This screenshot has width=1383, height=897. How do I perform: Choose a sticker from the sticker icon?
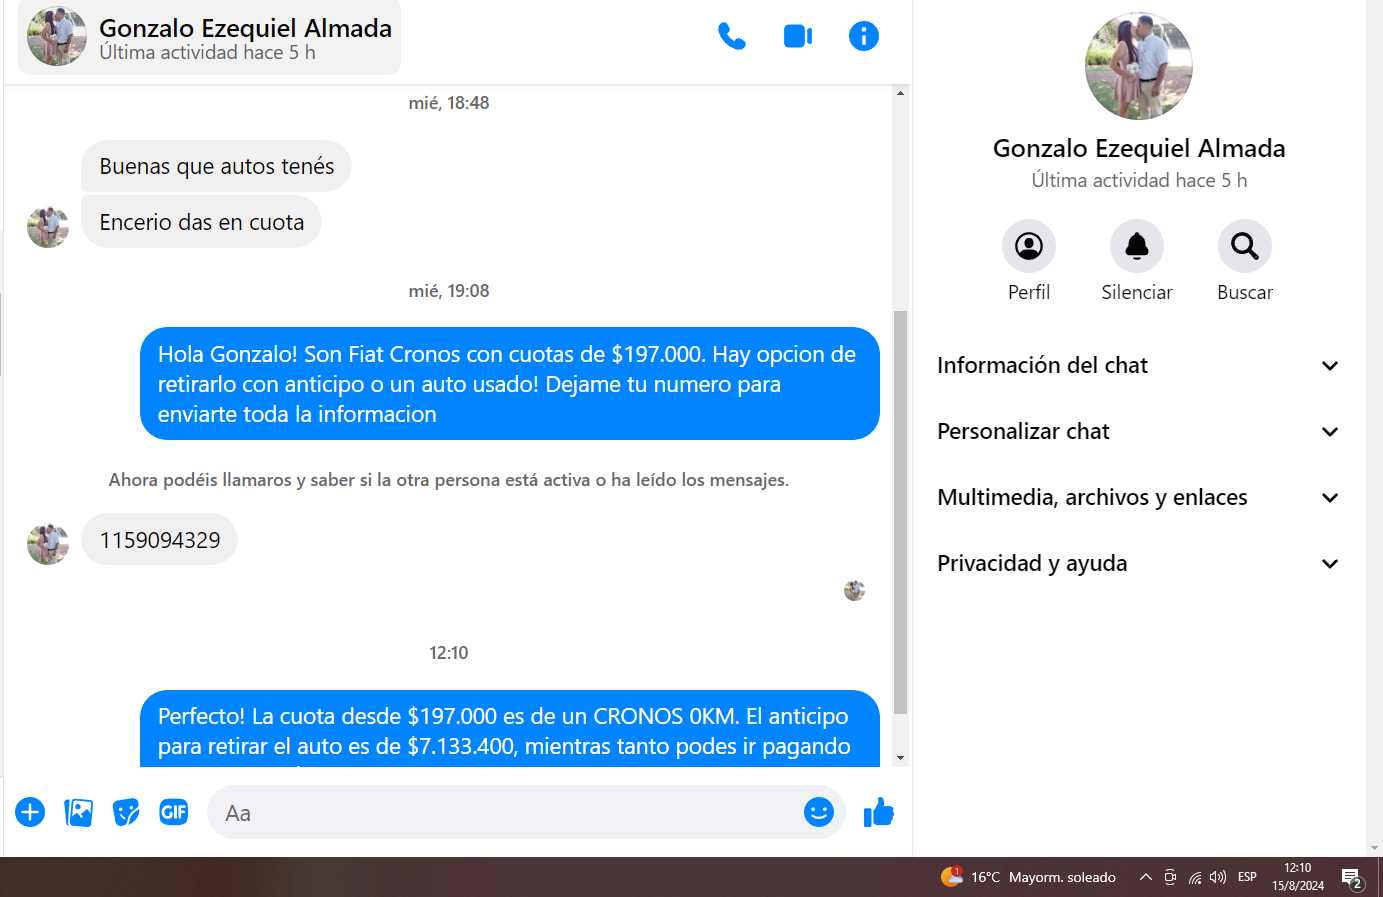pos(126,812)
